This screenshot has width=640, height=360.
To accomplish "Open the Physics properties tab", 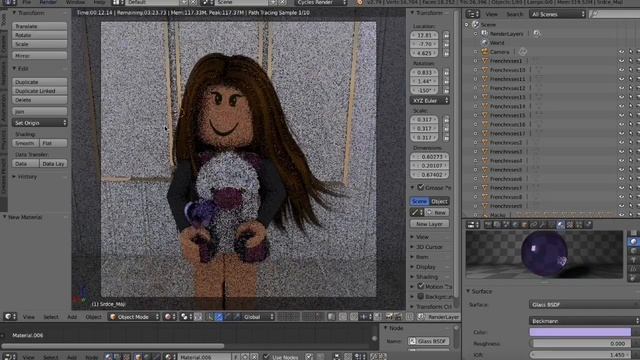I will [588, 224].
